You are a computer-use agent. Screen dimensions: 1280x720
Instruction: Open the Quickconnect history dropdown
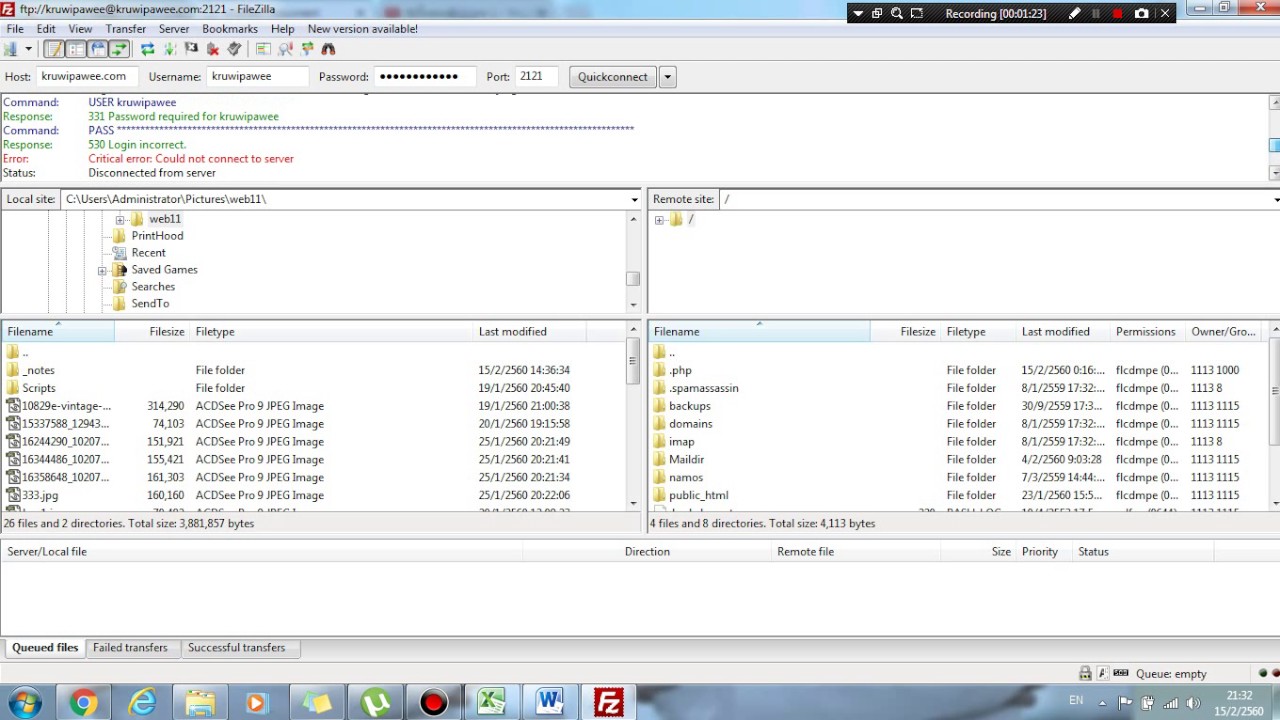point(667,77)
